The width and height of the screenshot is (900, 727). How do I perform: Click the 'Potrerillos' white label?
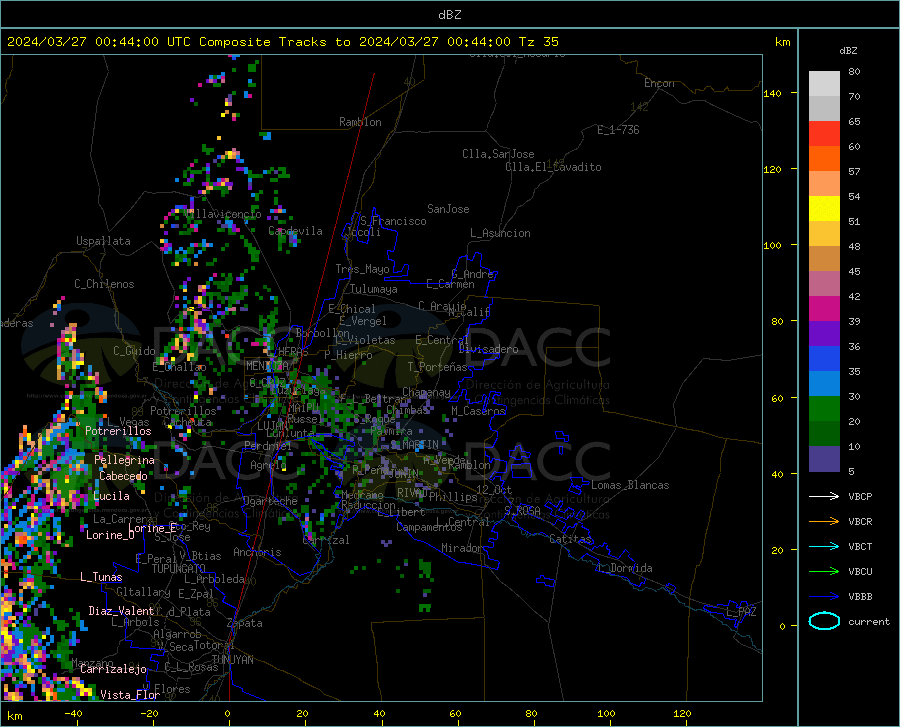(118, 431)
